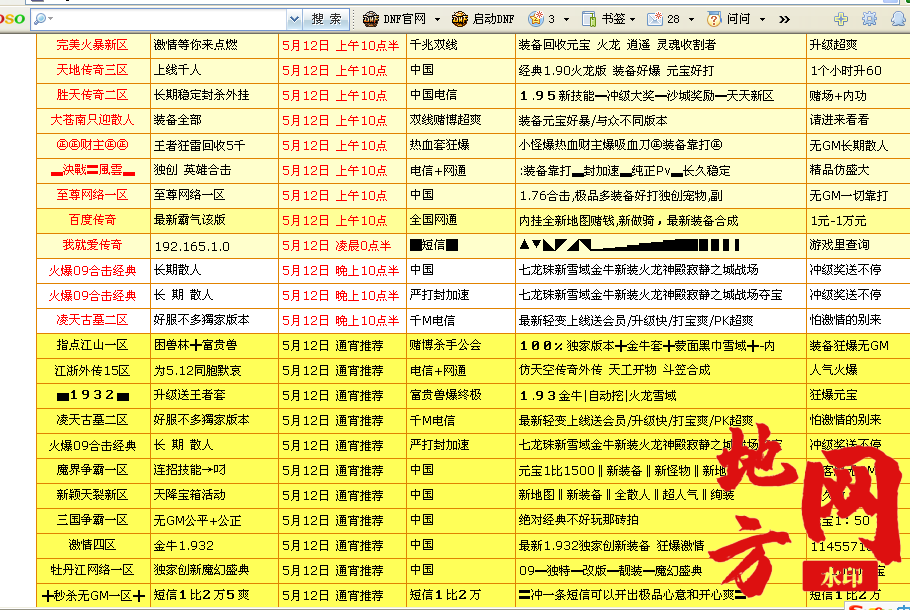The height and width of the screenshot is (610, 910).
Task: Click the 192.165.1.0 address cell
Action: (x=192, y=247)
